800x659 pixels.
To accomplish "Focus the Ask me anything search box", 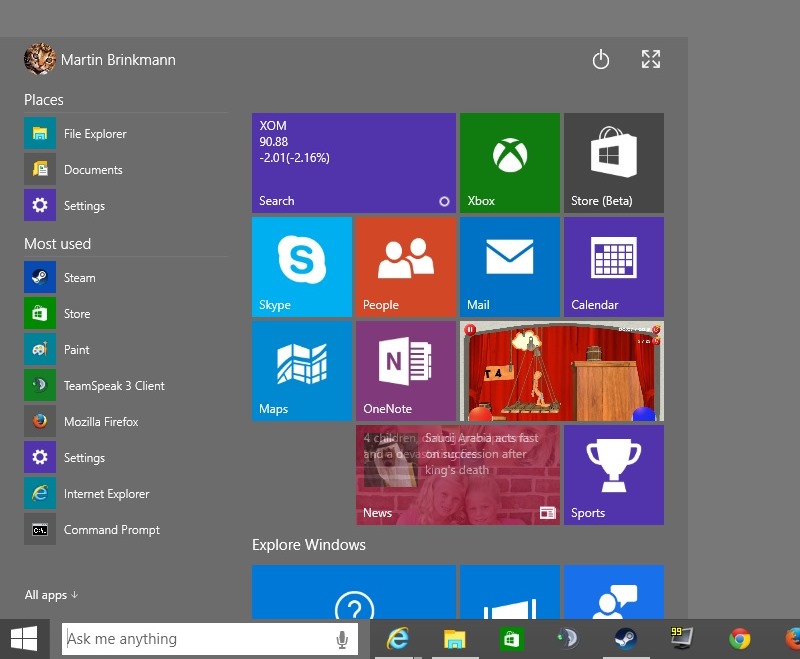I will [x=210, y=639].
